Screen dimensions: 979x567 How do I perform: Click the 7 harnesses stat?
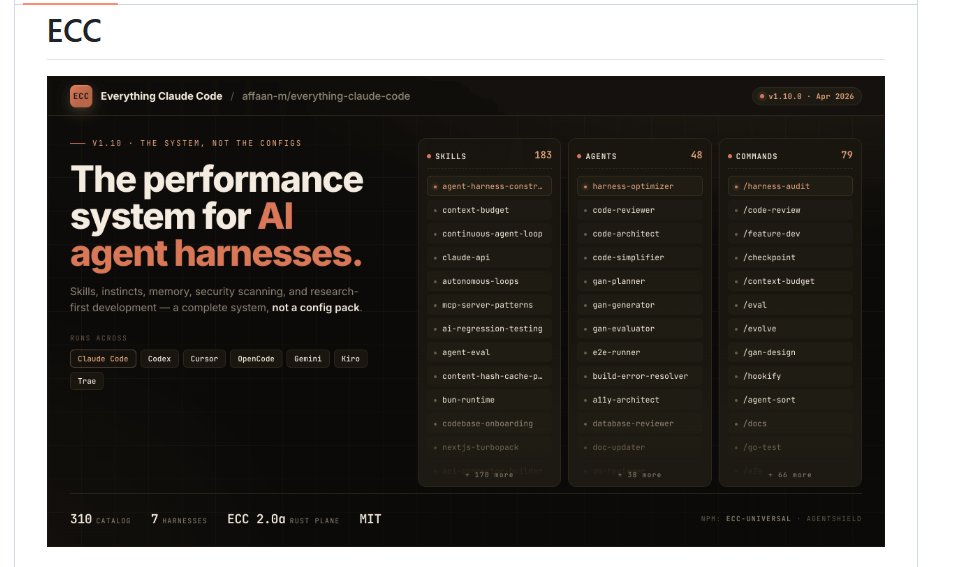(x=179, y=519)
